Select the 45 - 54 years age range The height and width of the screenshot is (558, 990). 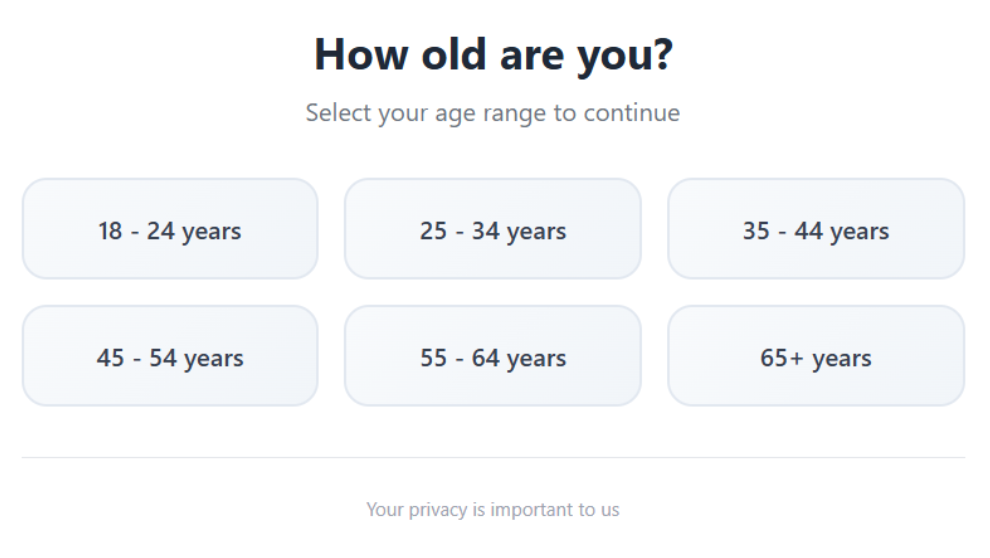(170, 356)
